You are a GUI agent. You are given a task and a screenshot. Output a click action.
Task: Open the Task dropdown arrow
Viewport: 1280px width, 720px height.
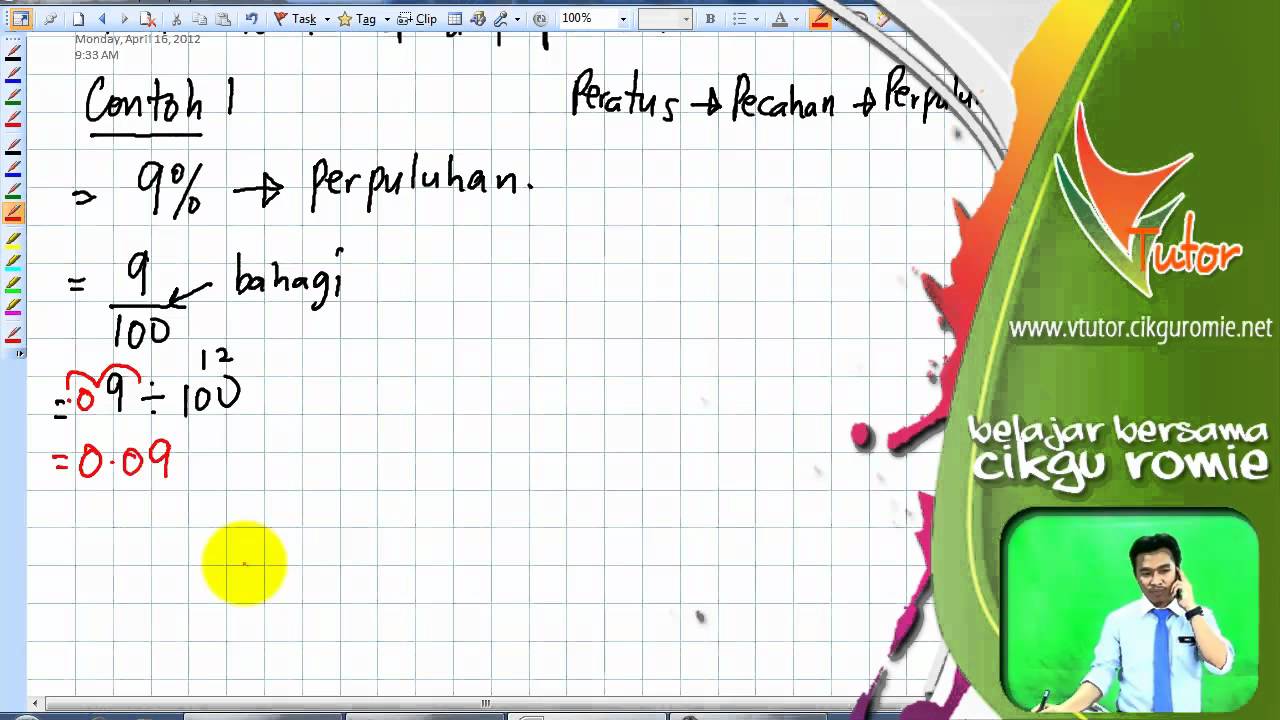327,19
